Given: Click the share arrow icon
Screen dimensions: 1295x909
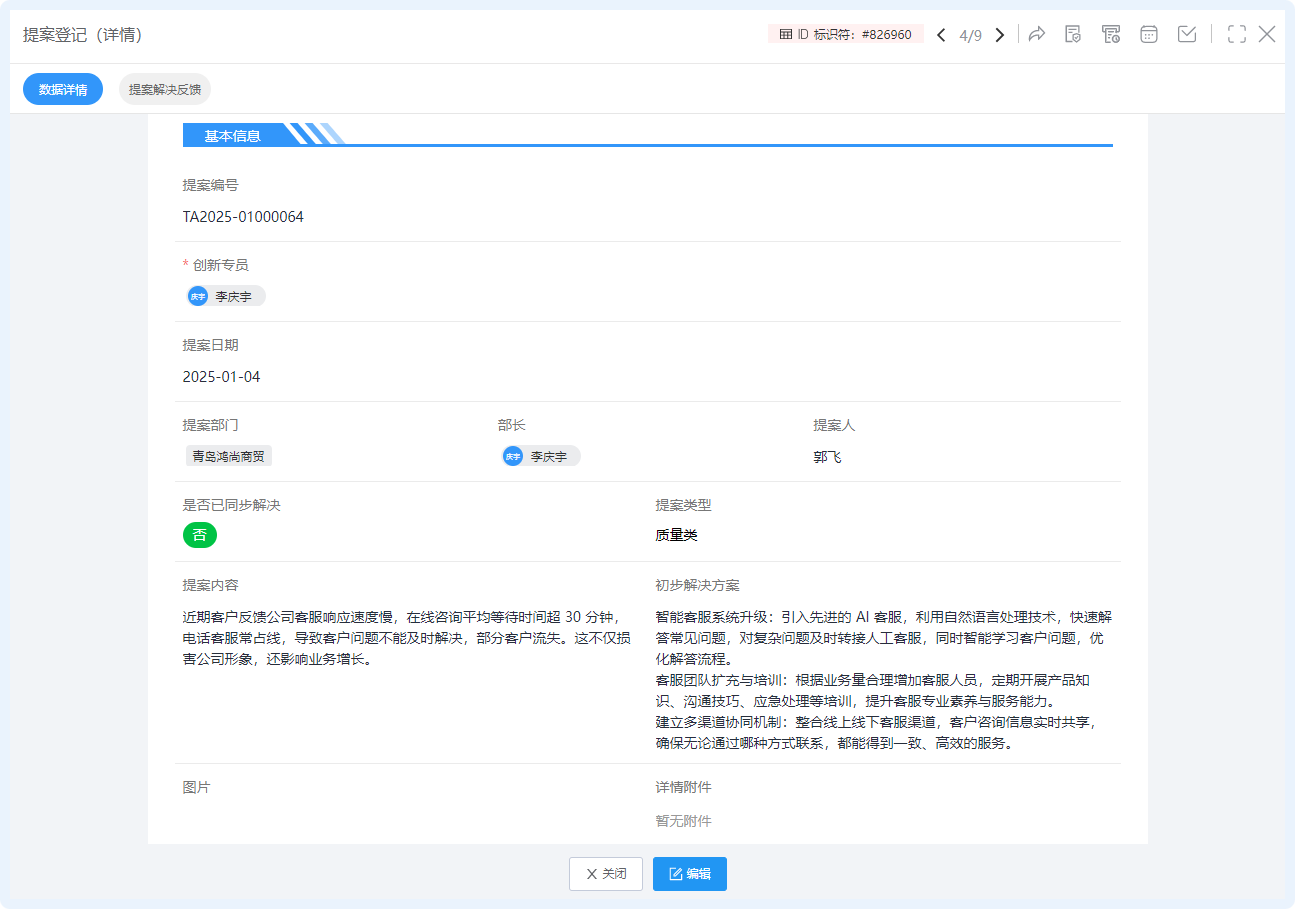Looking at the screenshot, I should point(1037,35).
